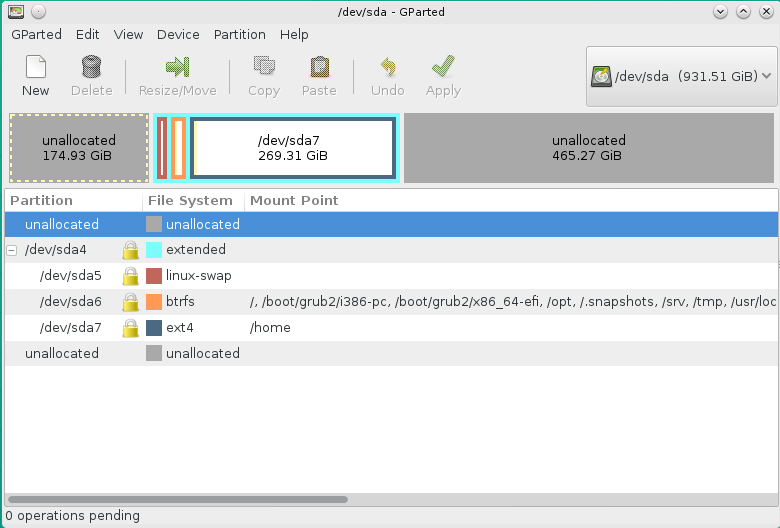This screenshot has height=528, width=780.
Task: Click the orange btrfs color swatch
Action: click(154, 302)
